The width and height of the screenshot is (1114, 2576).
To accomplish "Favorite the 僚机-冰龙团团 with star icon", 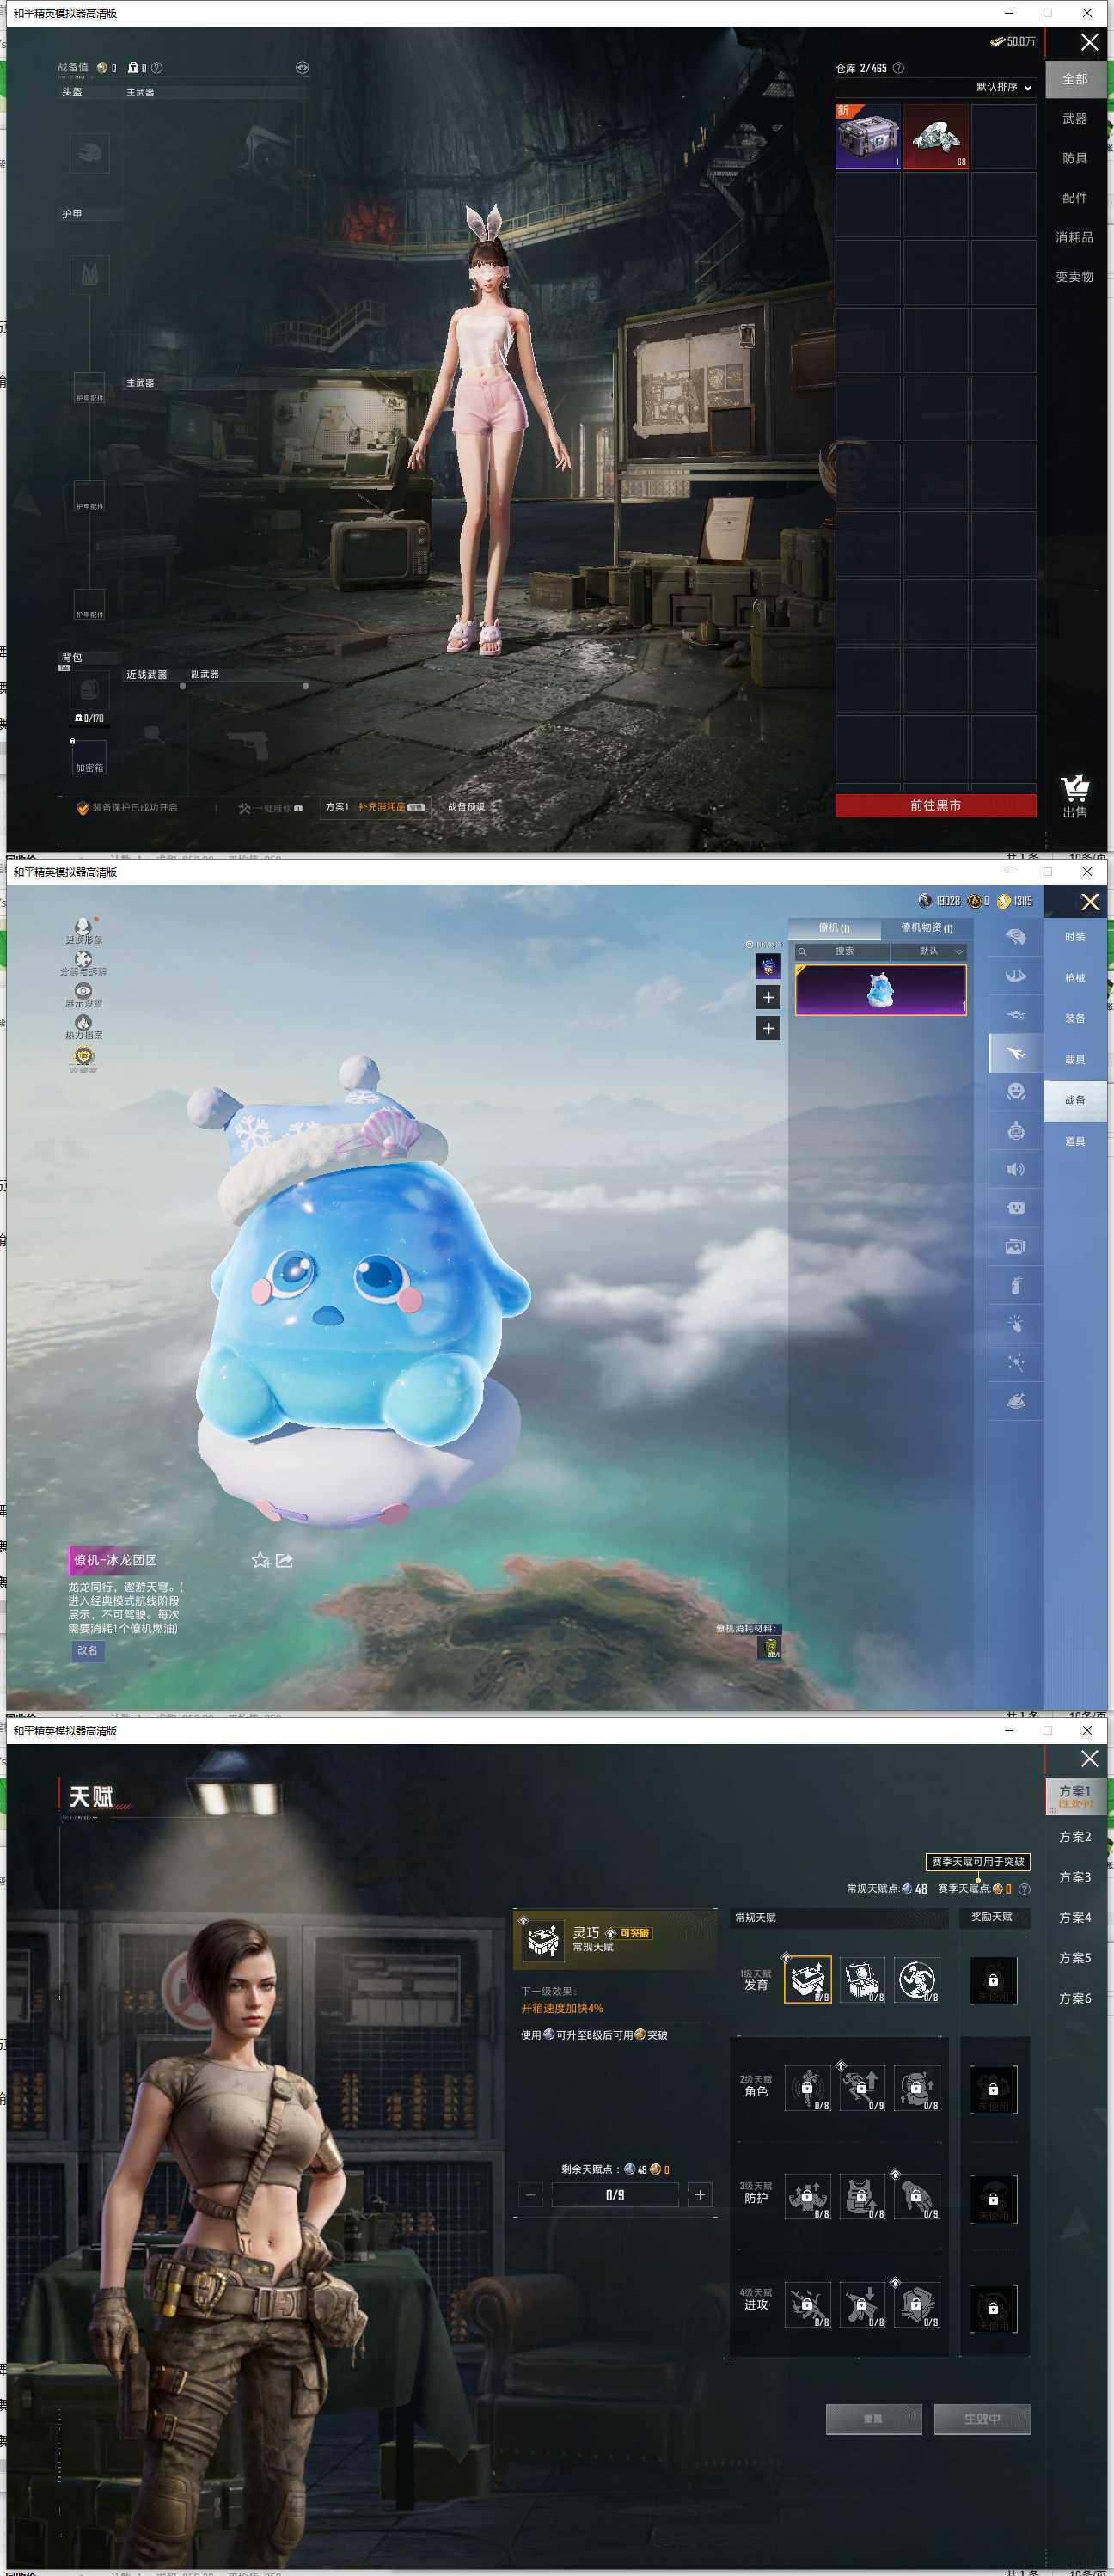I will (x=261, y=1560).
